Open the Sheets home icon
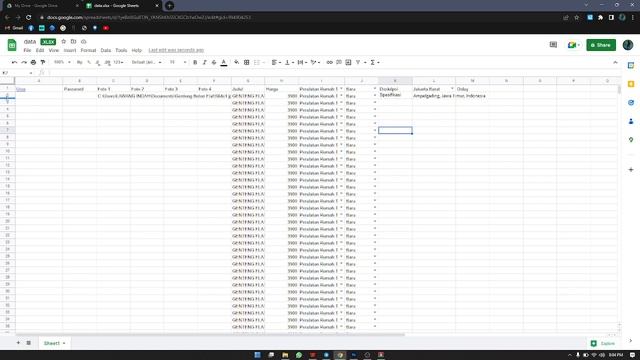640x360 pixels. (12, 45)
